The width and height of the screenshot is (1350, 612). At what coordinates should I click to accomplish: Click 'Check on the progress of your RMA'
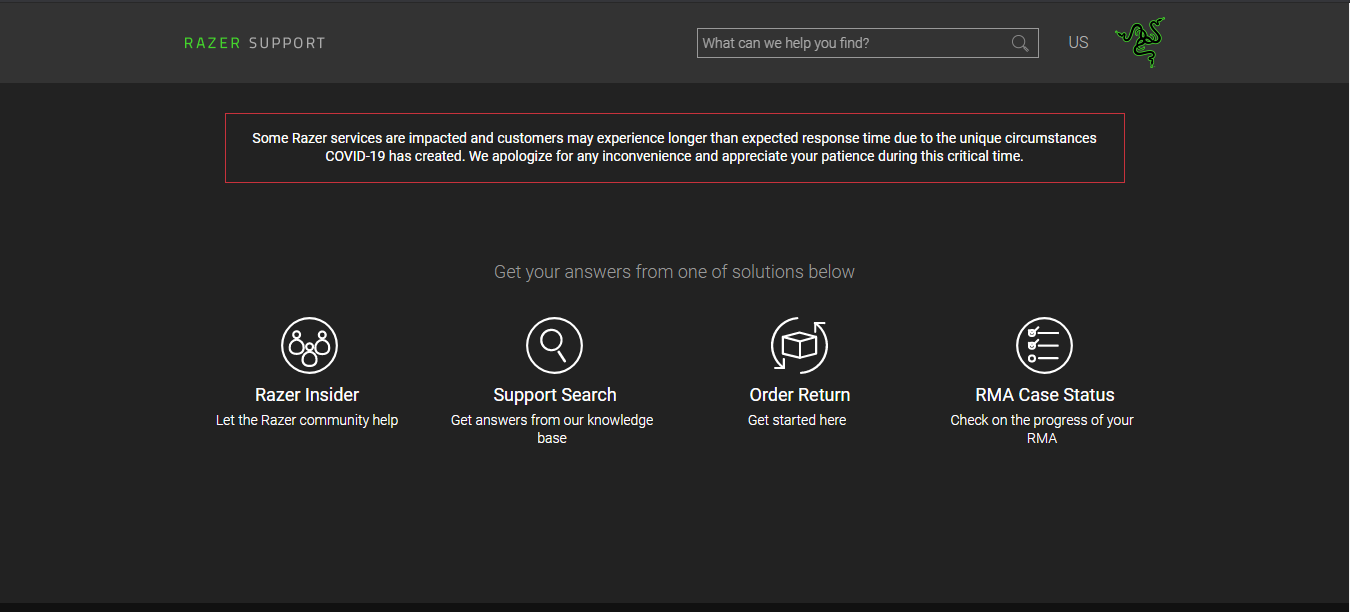1042,429
